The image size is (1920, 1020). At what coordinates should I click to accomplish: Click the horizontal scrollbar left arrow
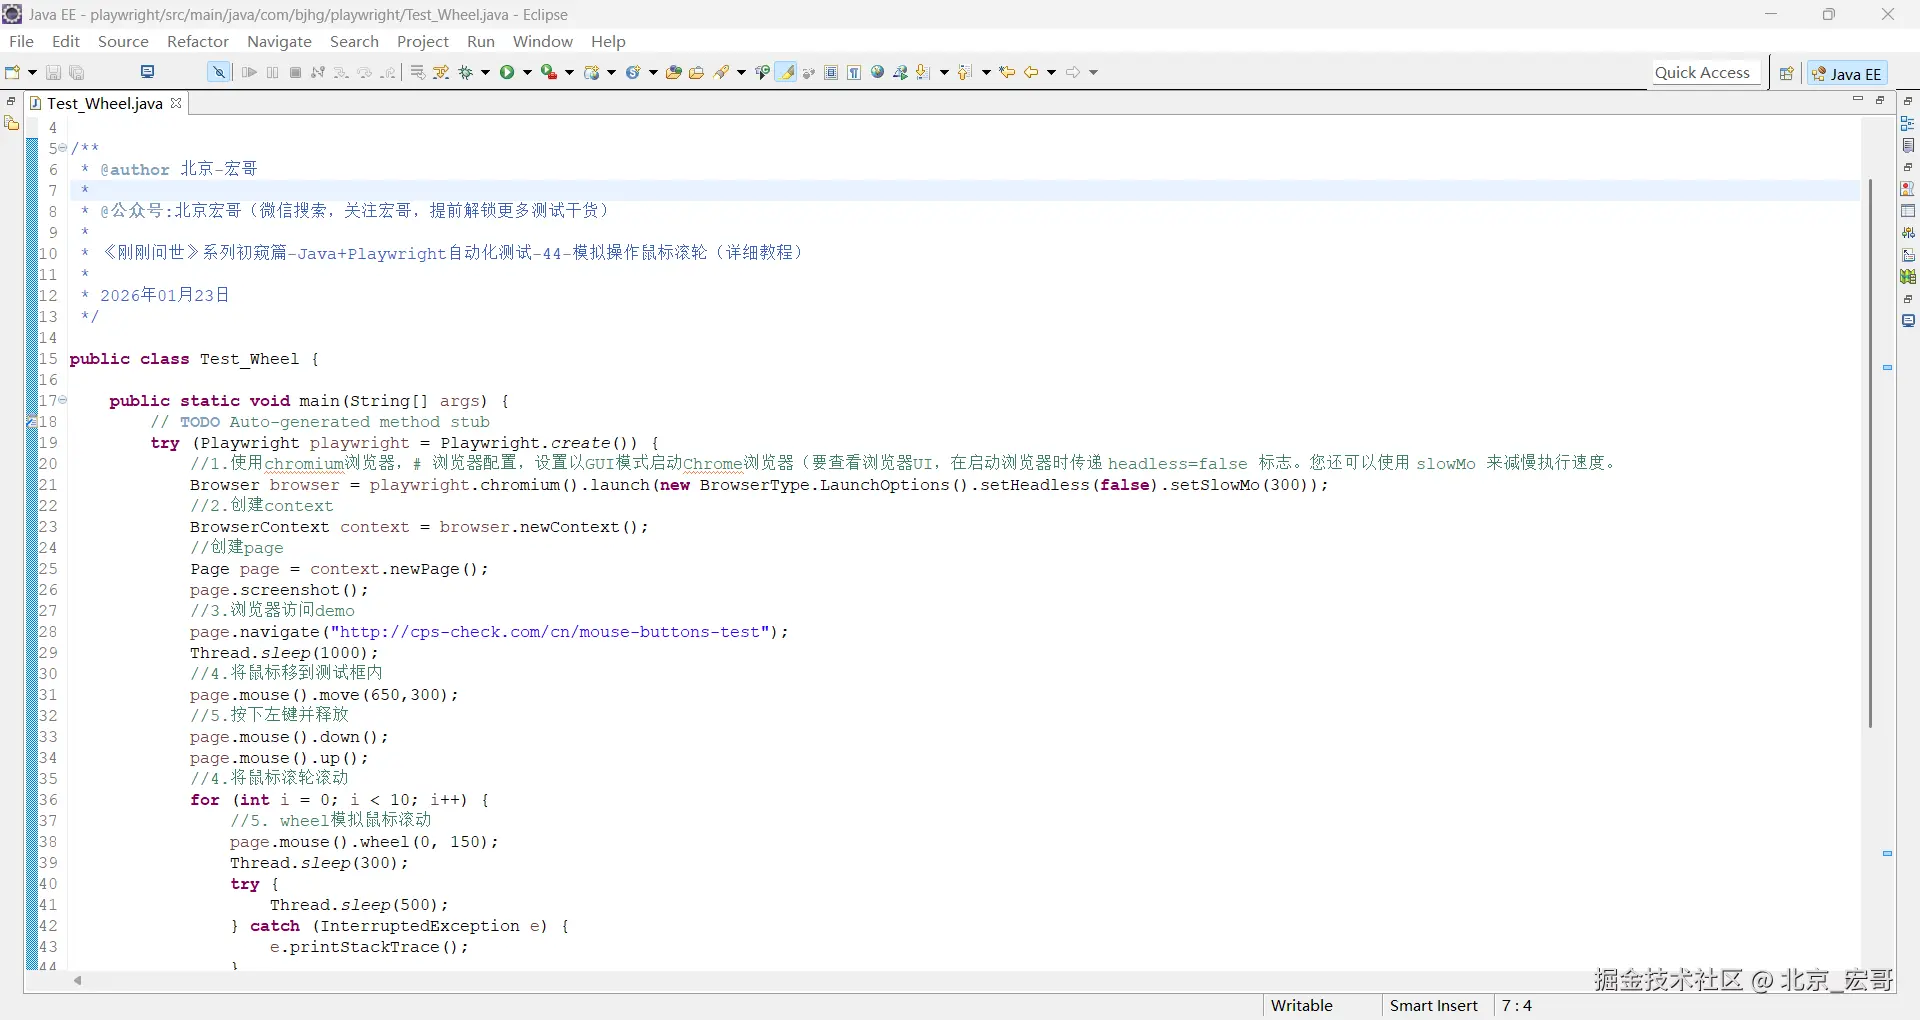pos(77,980)
